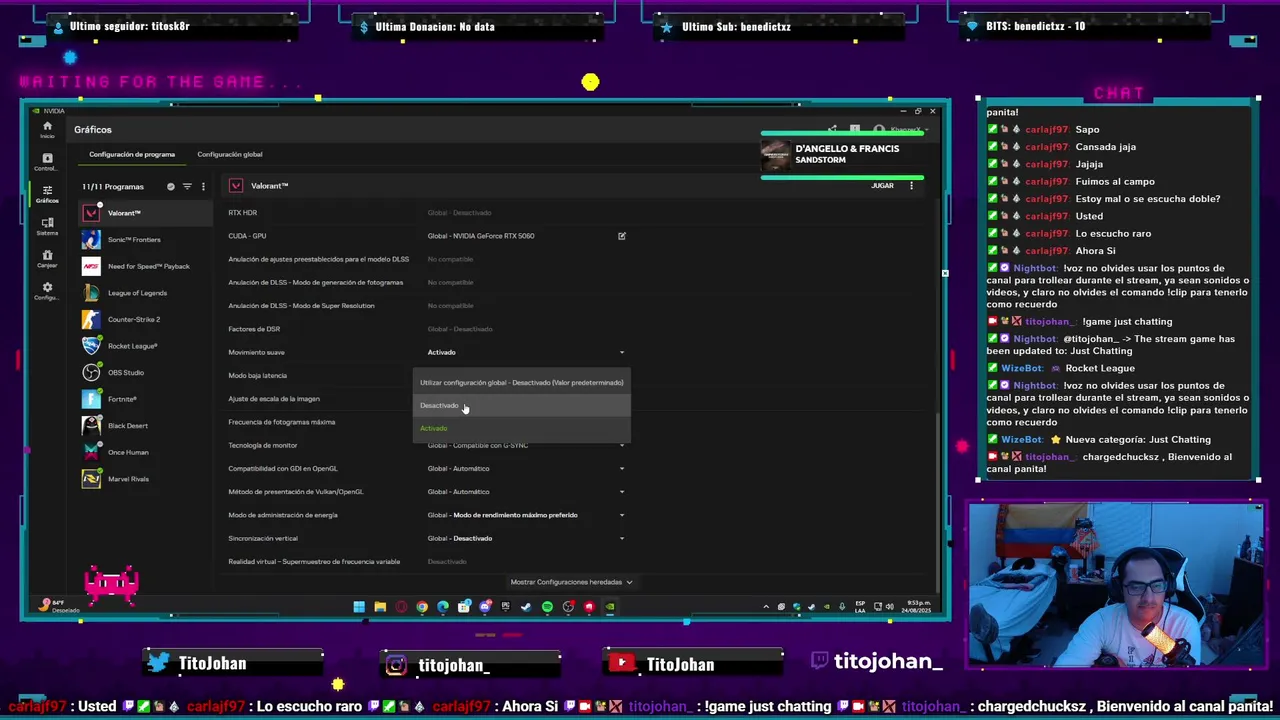Screen dimensions: 1280x720
Task: Select the Gráficos sidebar icon
Action: [x=47, y=193]
